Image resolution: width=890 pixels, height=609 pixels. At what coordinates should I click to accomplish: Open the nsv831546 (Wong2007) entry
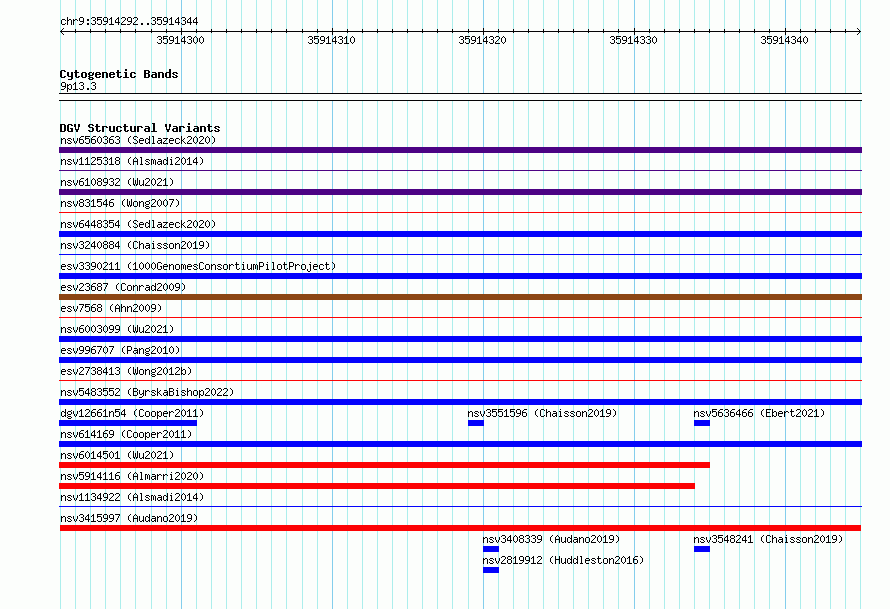click(x=120, y=203)
